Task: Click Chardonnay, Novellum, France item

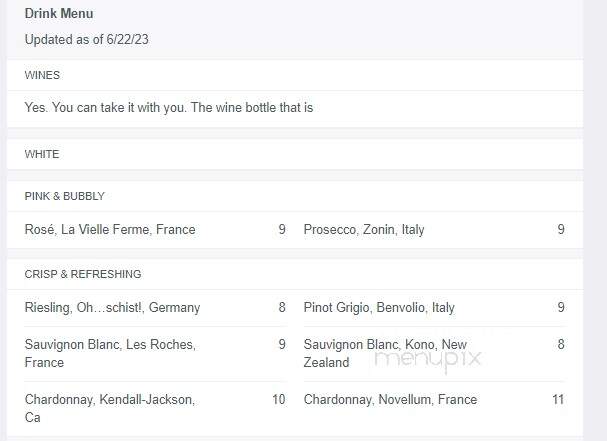Action: click(390, 400)
